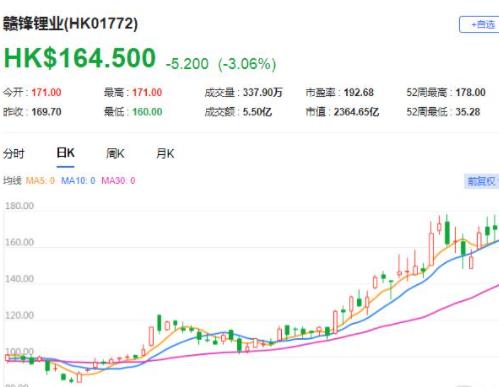The width and height of the screenshot is (499, 387).
Task: Click the 成交额 value 5.50亿
Action: click(257, 112)
